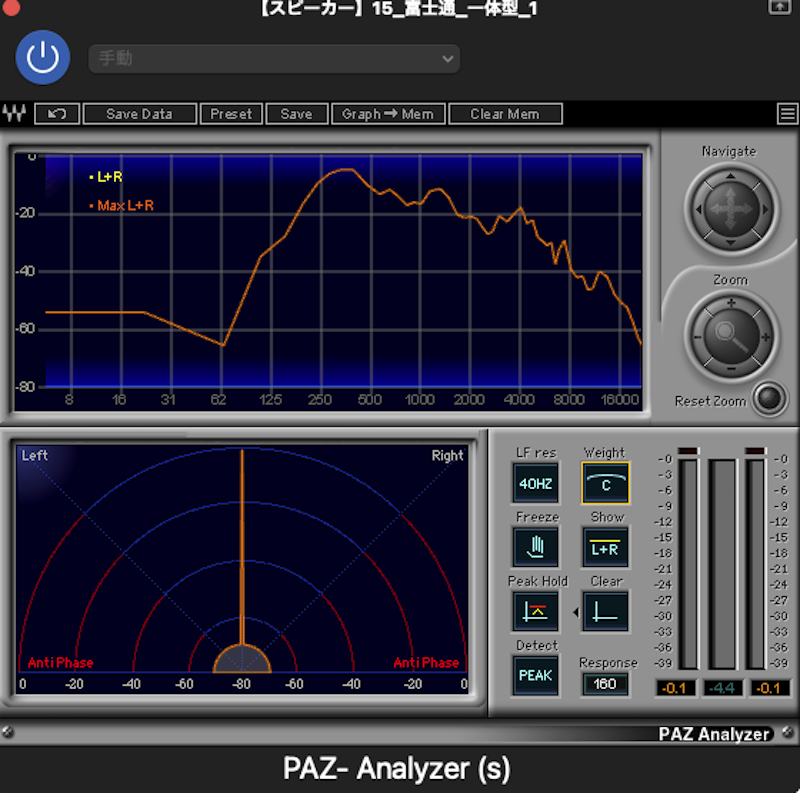
Task: Navigate up with the top arrow
Action: click(731, 176)
